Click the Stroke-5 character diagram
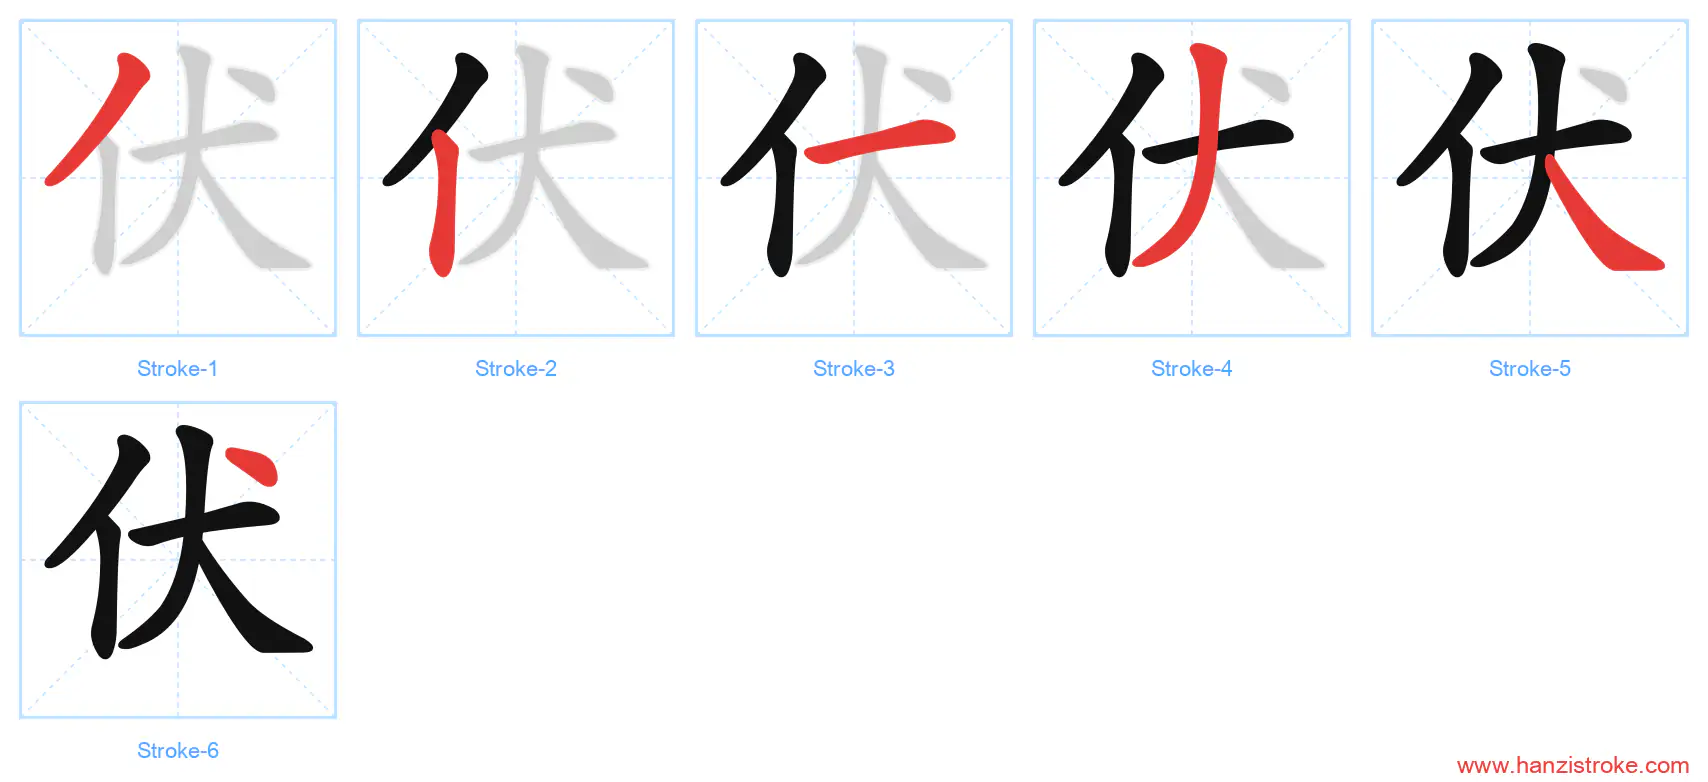 1530,178
